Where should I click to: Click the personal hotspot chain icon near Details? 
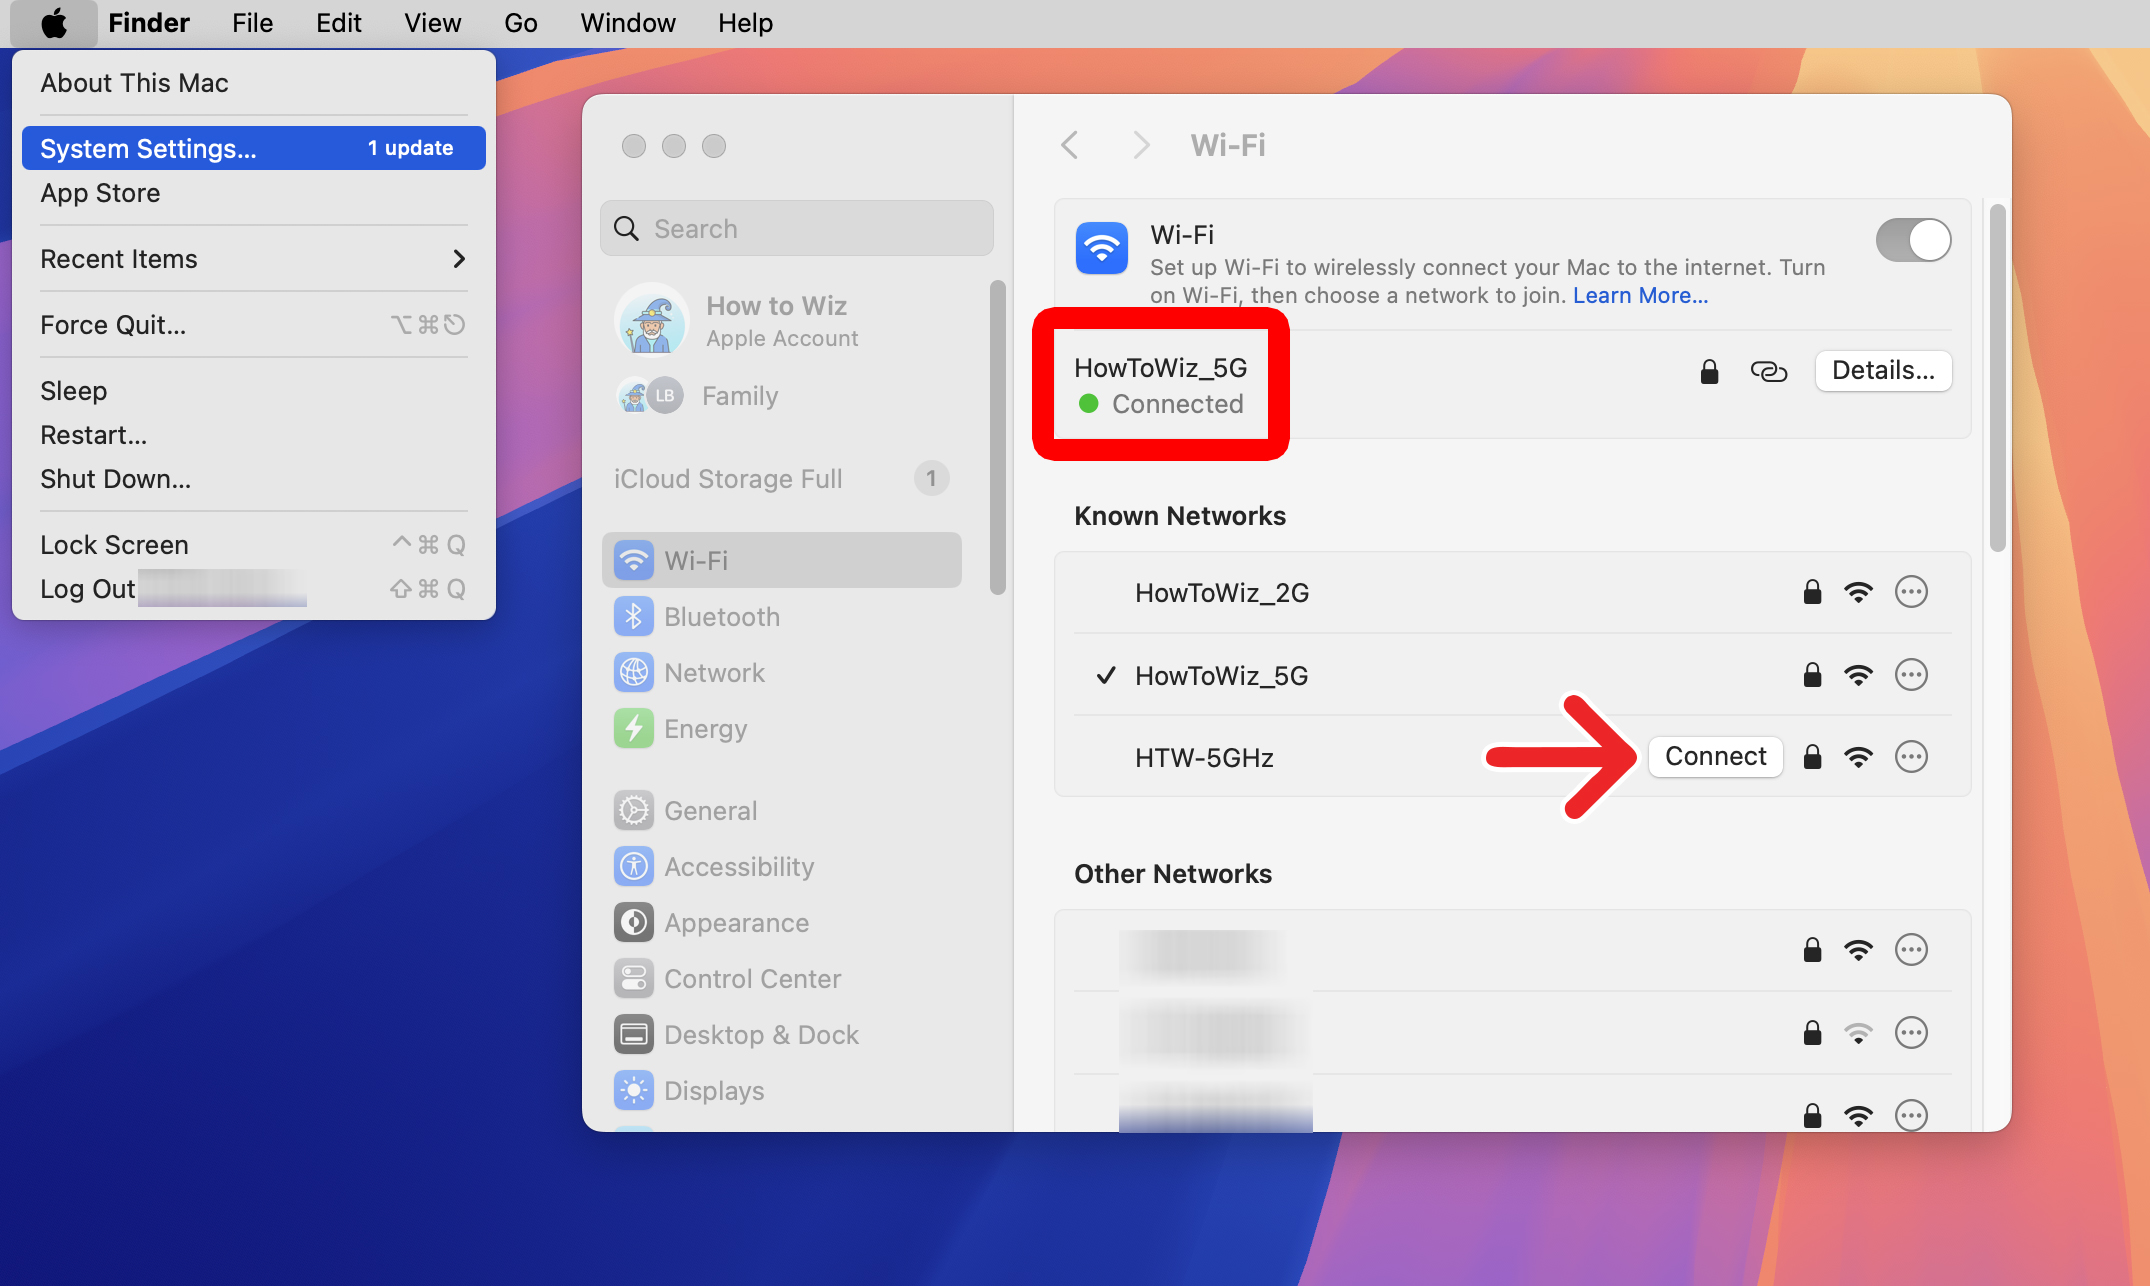pyautogui.click(x=1769, y=371)
